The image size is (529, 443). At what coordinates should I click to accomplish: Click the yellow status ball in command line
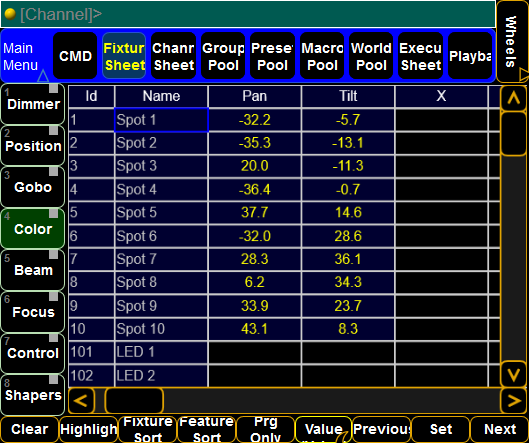tap(10, 14)
